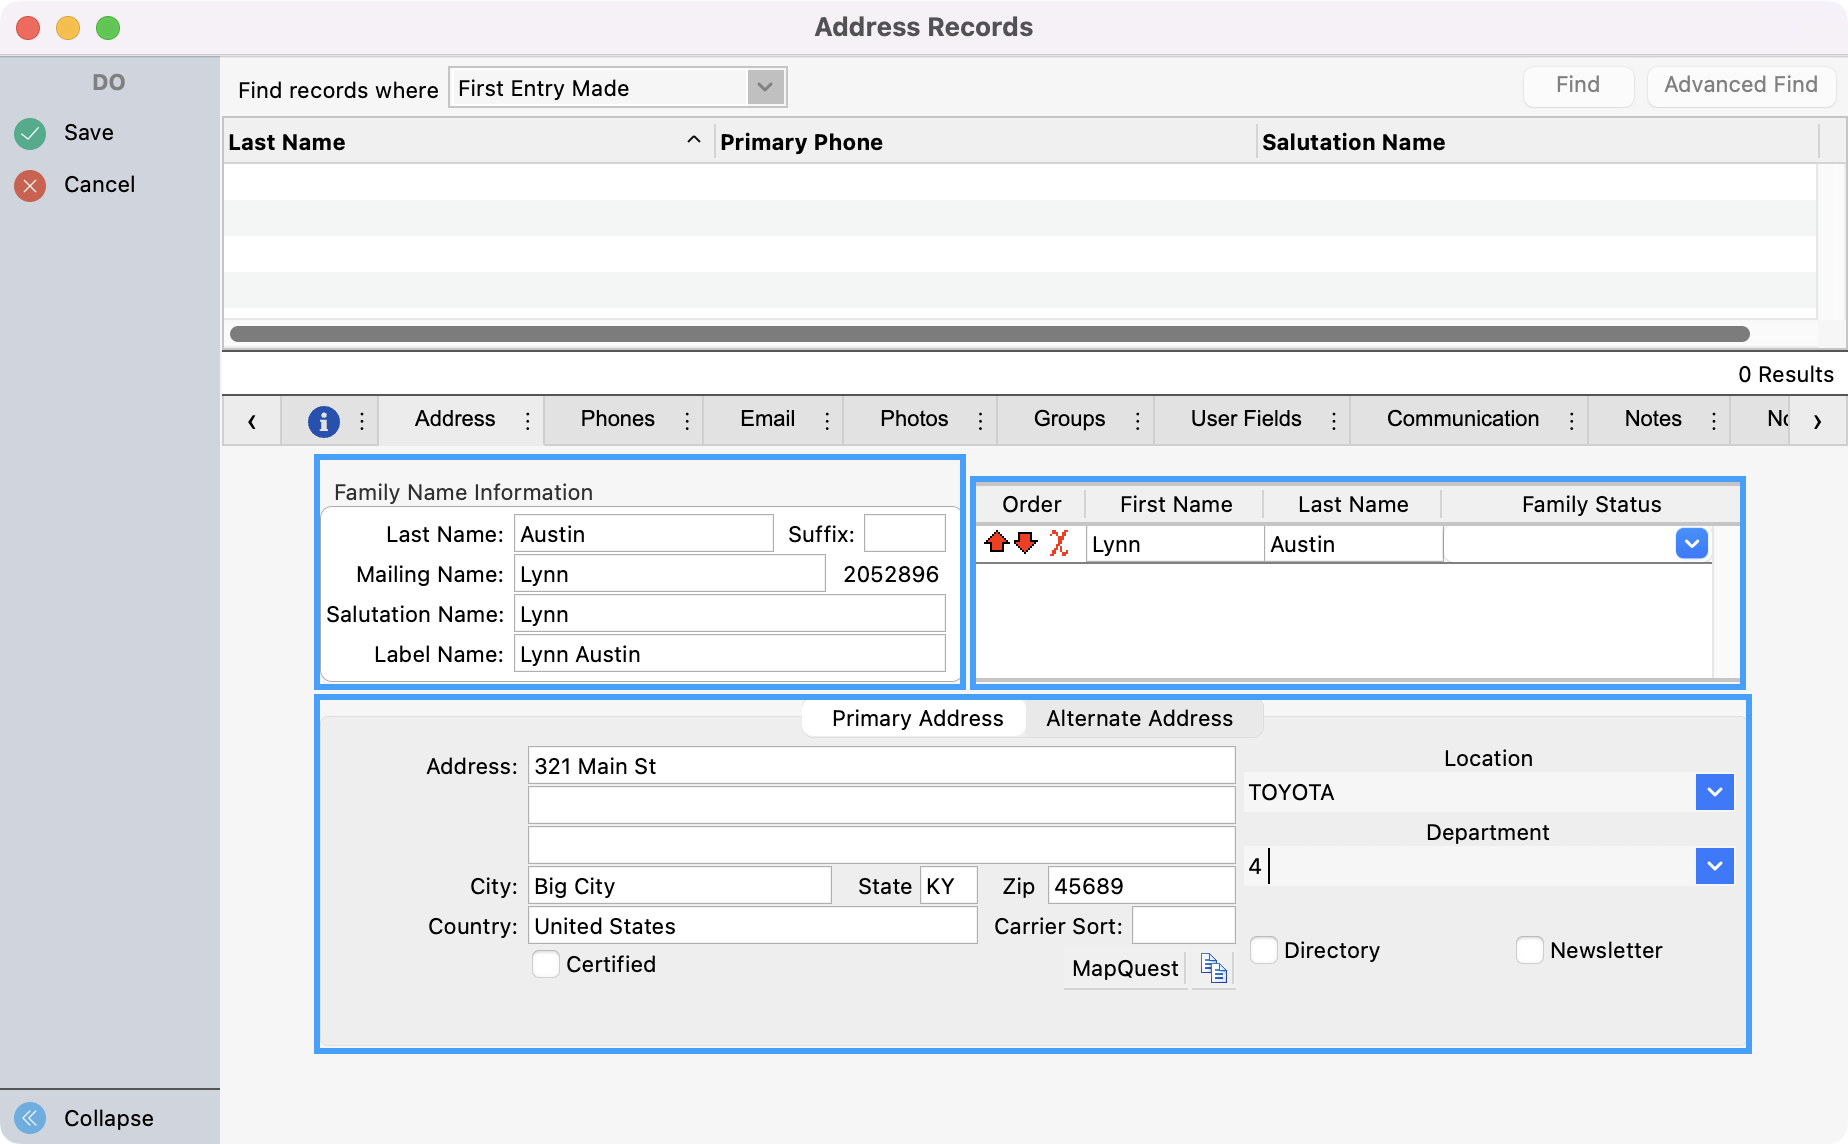Click the copy address icon beside MapQuest
The image size is (1848, 1144).
(x=1213, y=968)
